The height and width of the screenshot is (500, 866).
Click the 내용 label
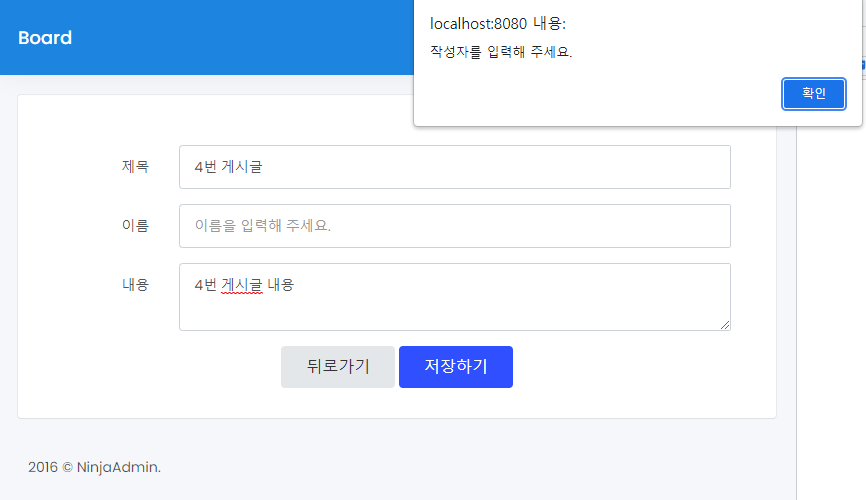coord(135,285)
